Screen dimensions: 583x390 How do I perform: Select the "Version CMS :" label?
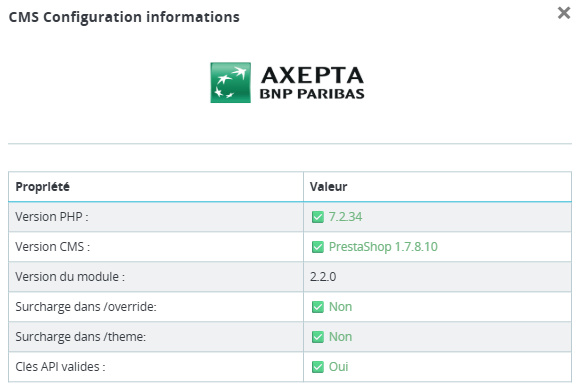52,247
